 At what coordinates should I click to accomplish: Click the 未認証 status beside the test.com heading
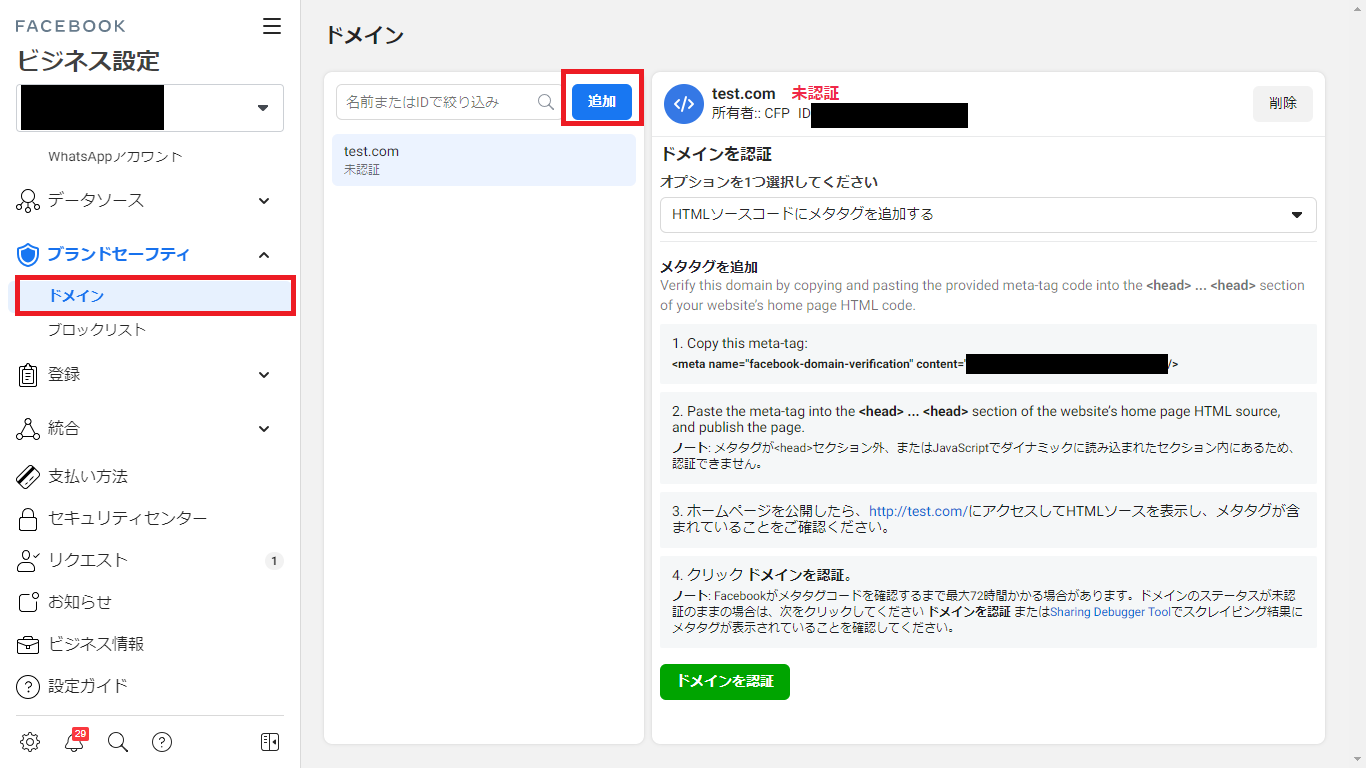(x=815, y=93)
